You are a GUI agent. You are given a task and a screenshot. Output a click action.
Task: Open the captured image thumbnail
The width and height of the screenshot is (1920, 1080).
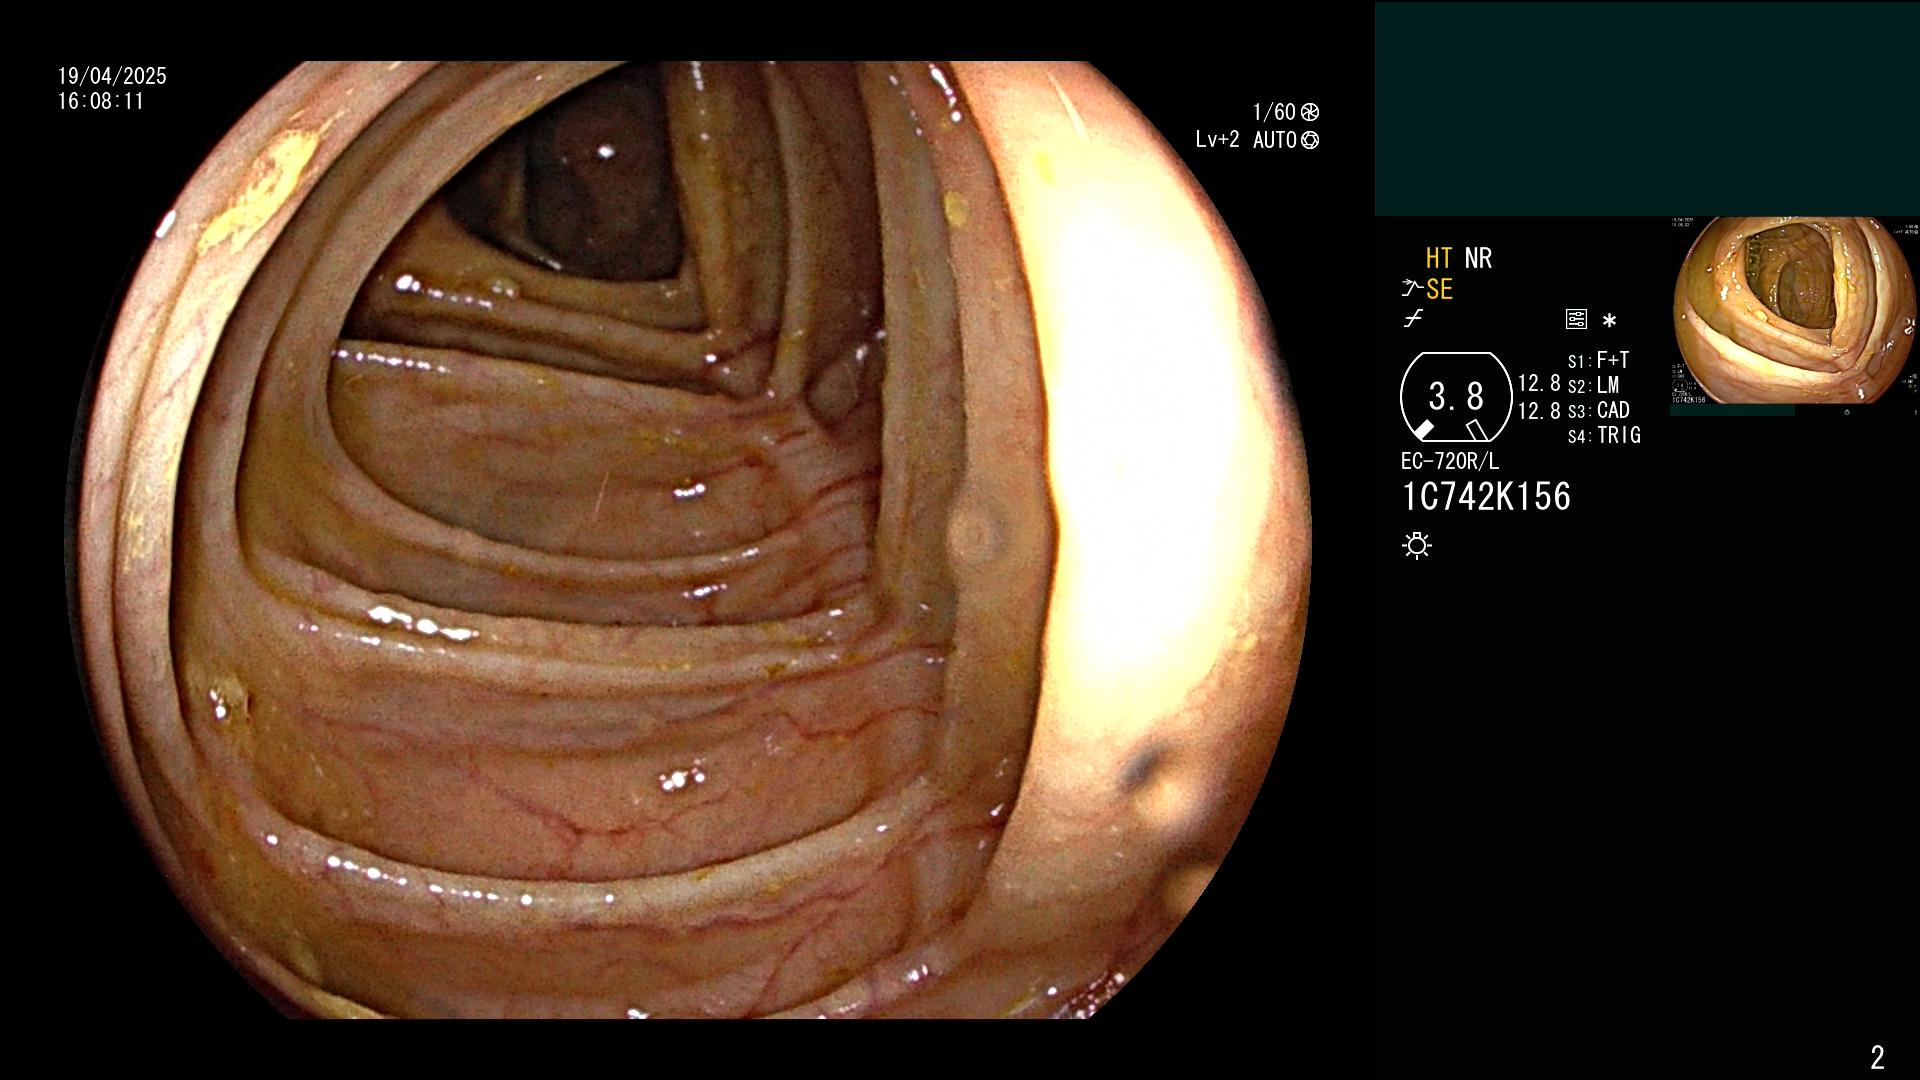pyautogui.click(x=1794, y=310)
